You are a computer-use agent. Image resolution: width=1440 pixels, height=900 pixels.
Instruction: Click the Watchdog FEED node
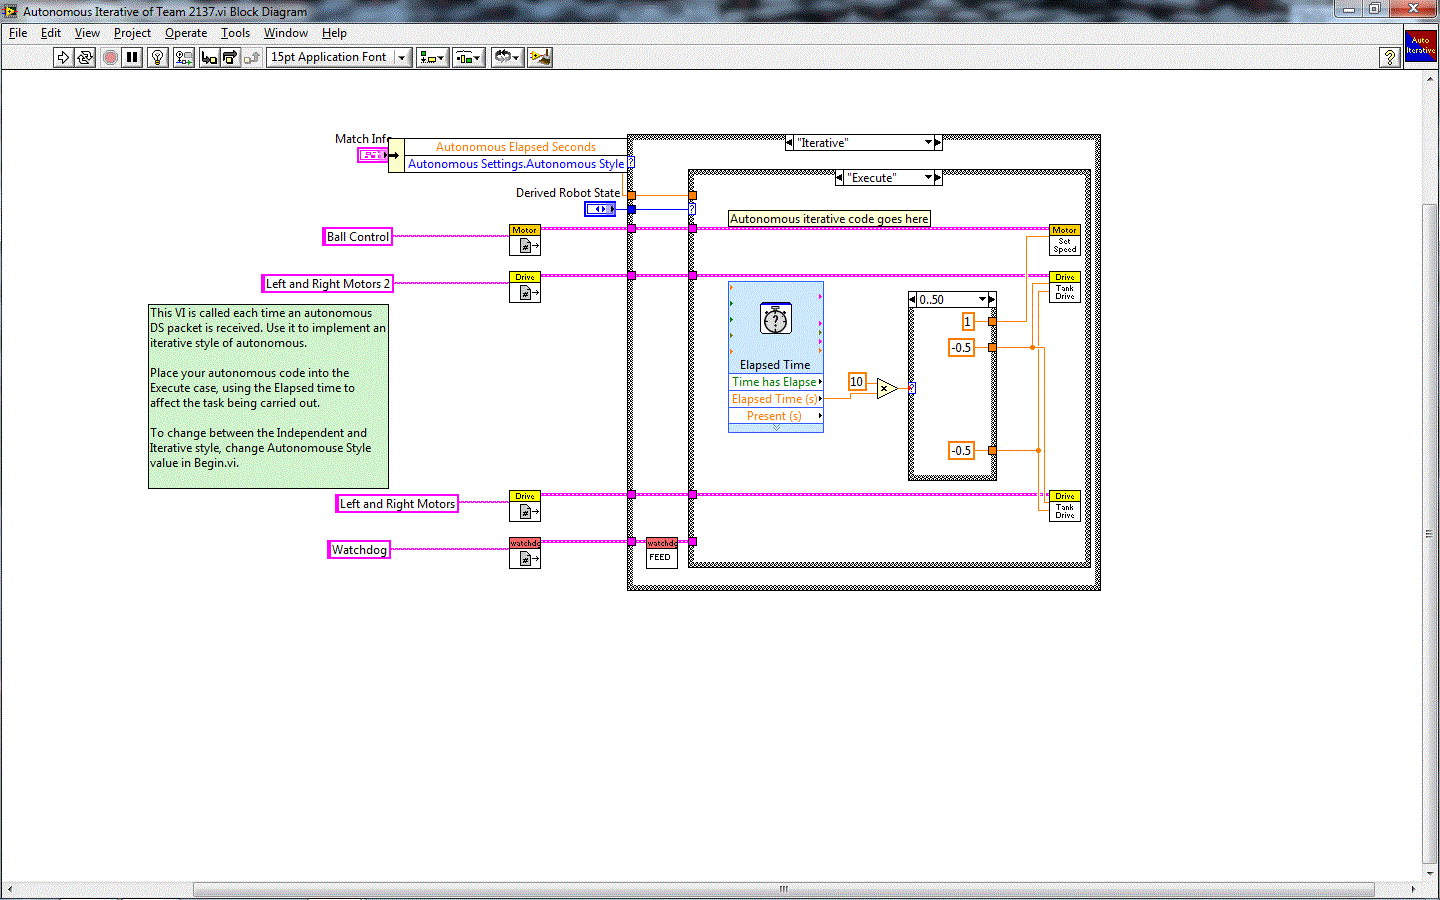662,553
